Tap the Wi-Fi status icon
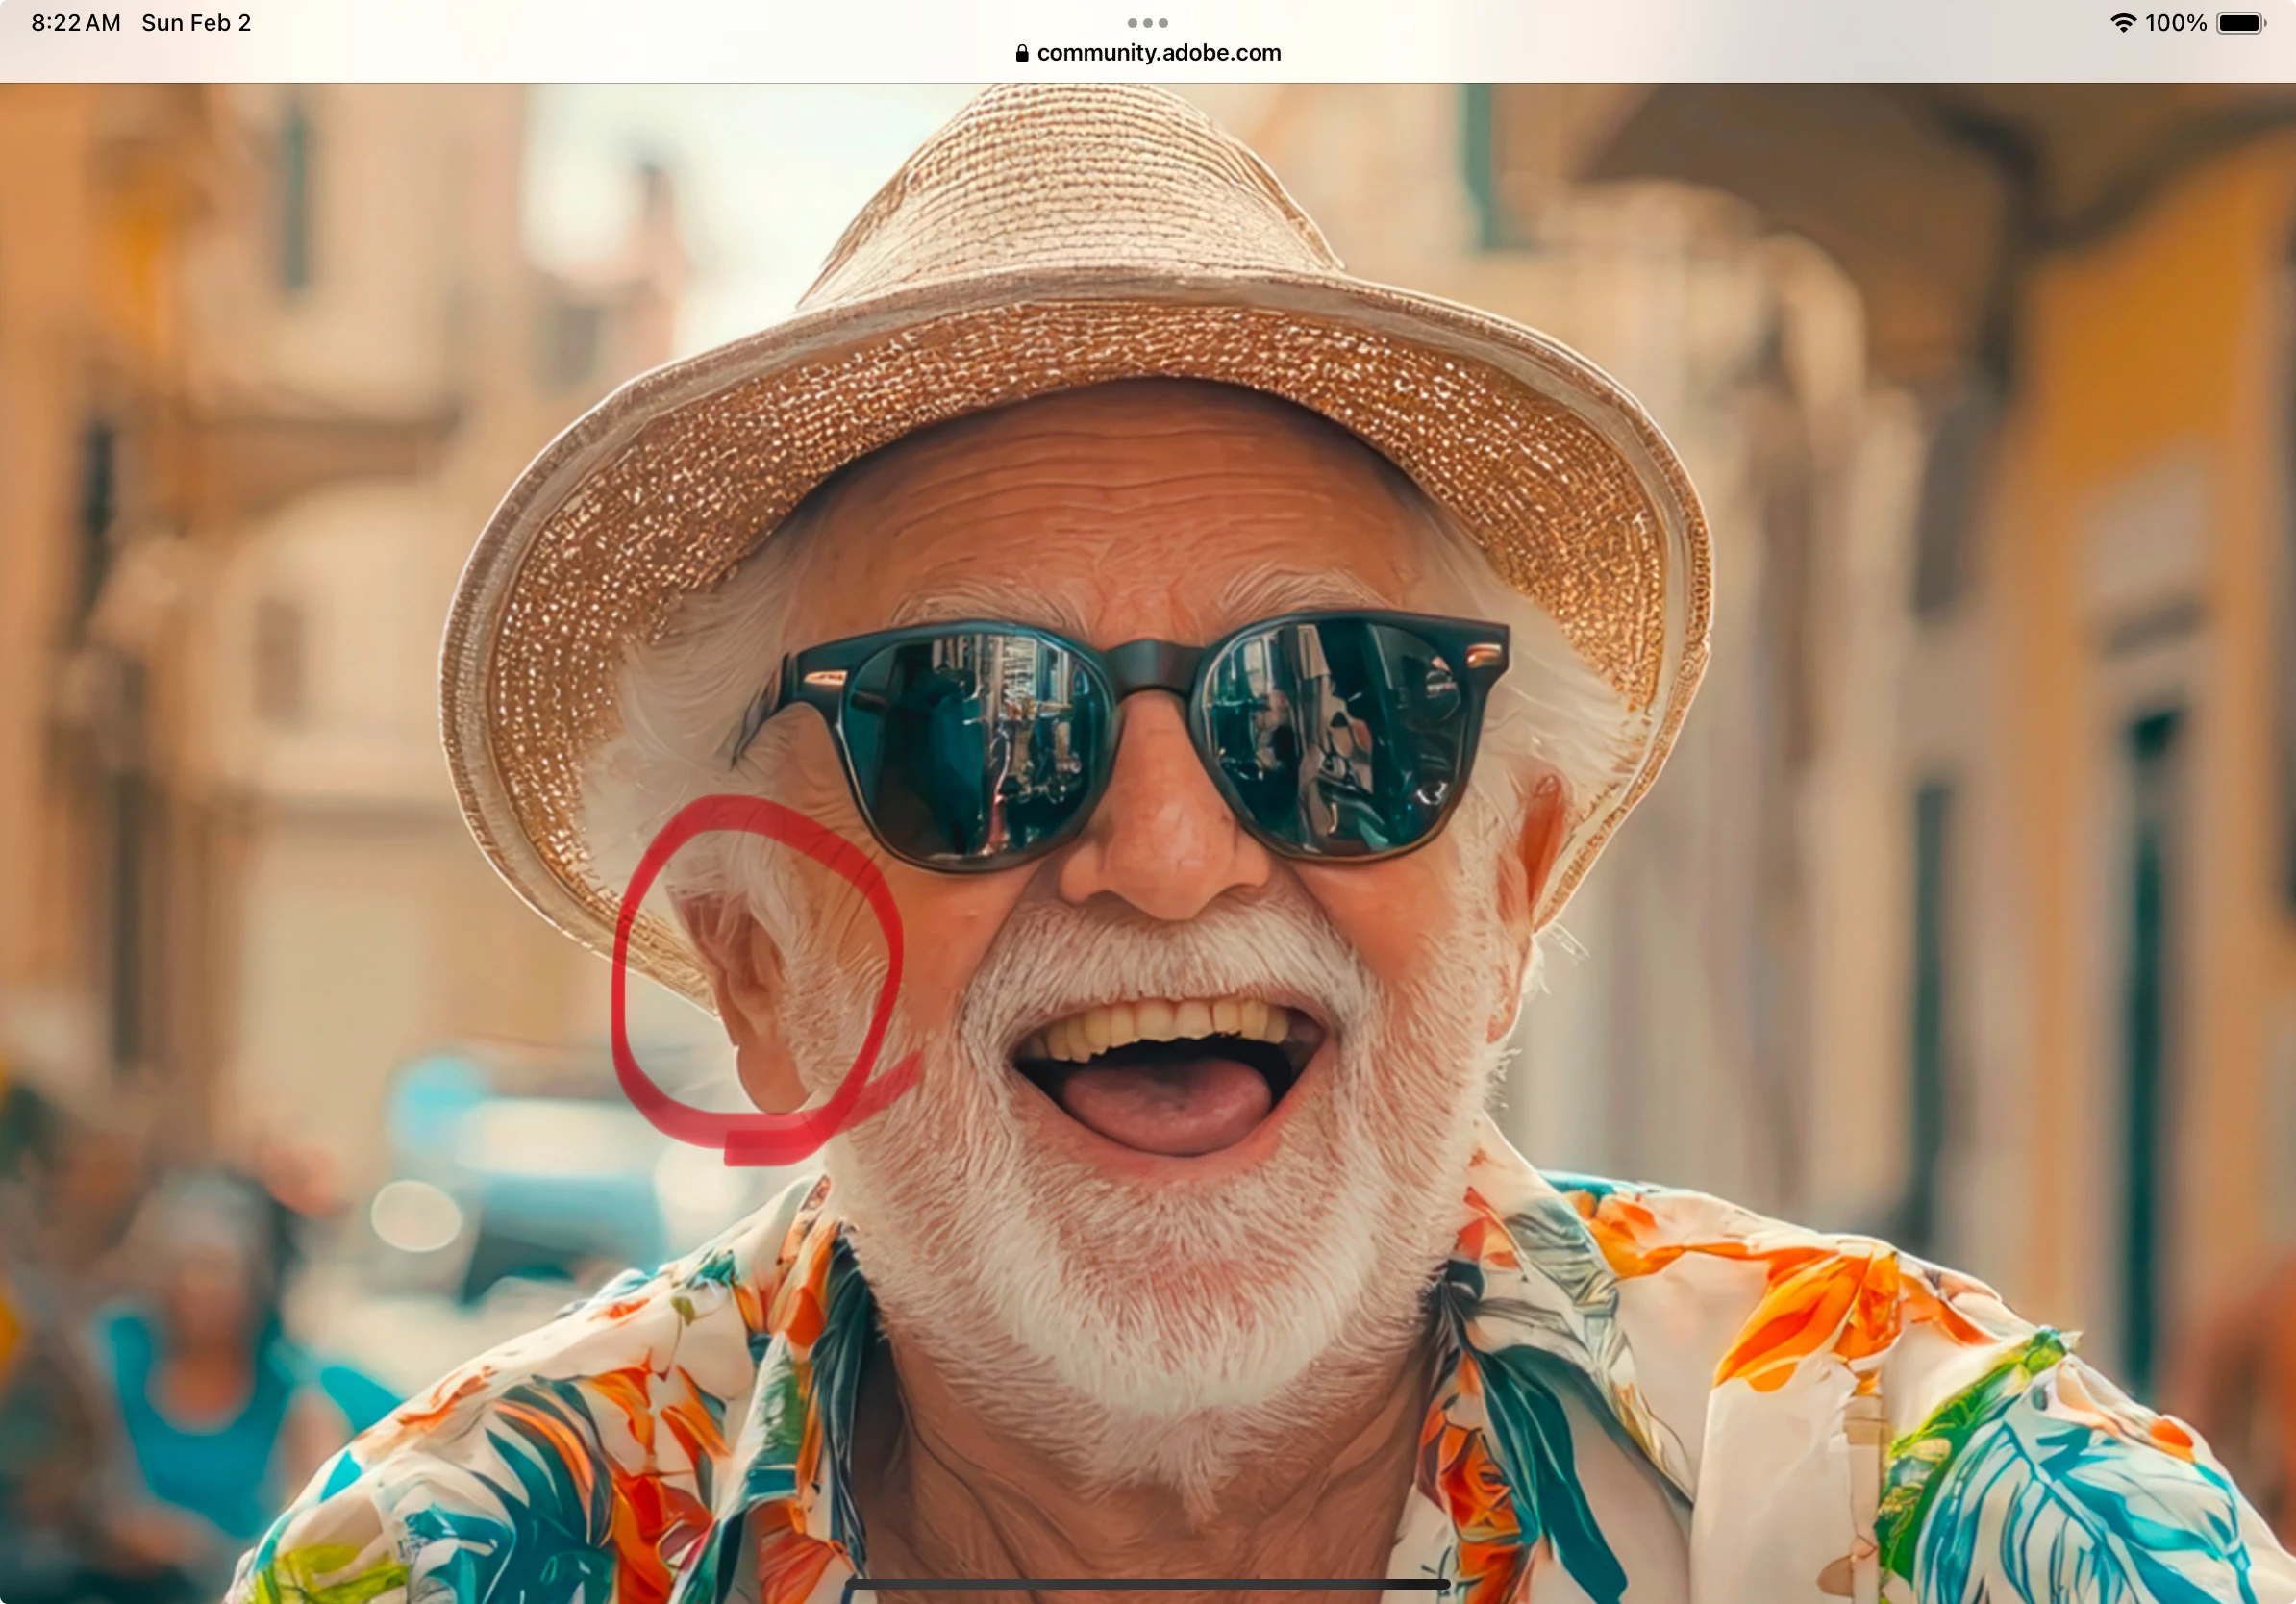2296x1604 pixels. pyautogui.click(x=2122, y=23)
